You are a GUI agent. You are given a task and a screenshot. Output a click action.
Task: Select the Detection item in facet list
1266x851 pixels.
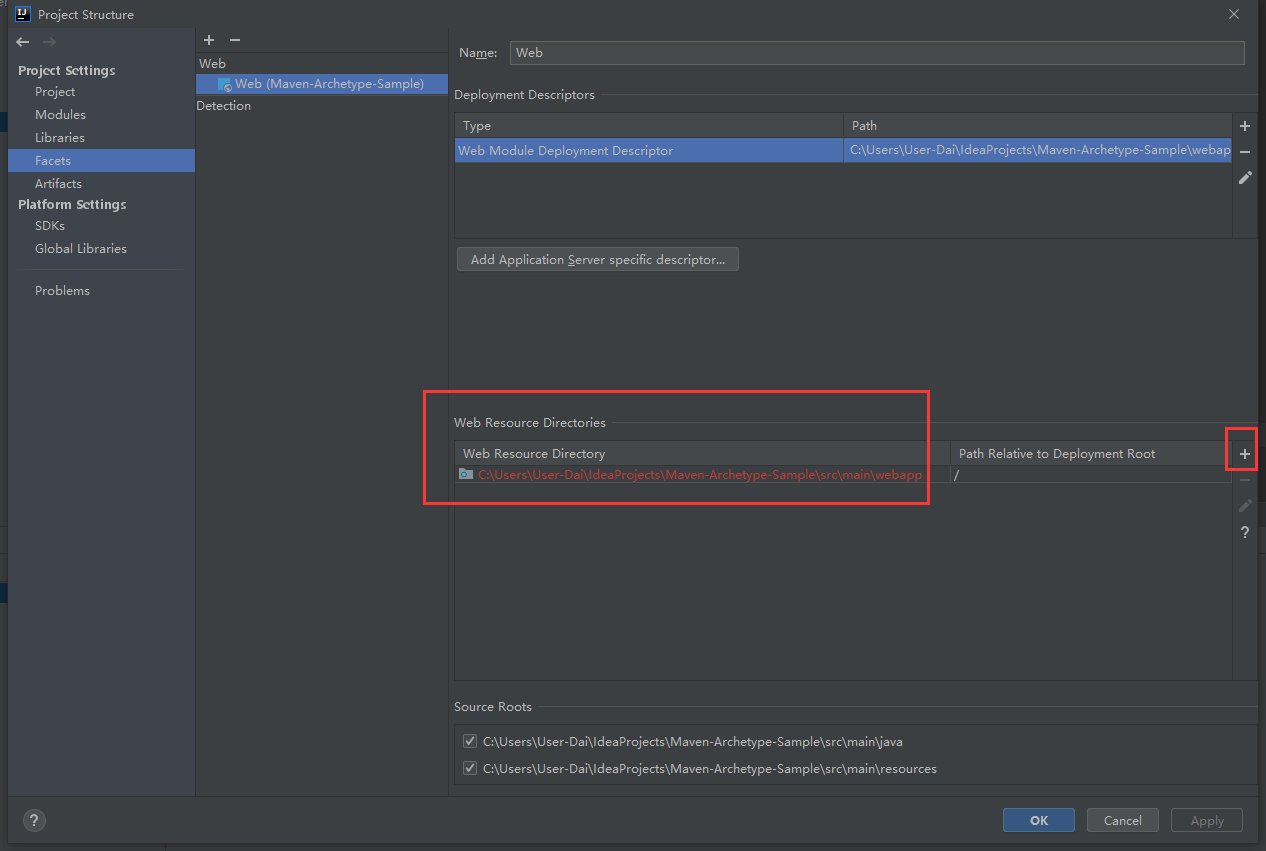pyautogui.click(x=224, y=106)
